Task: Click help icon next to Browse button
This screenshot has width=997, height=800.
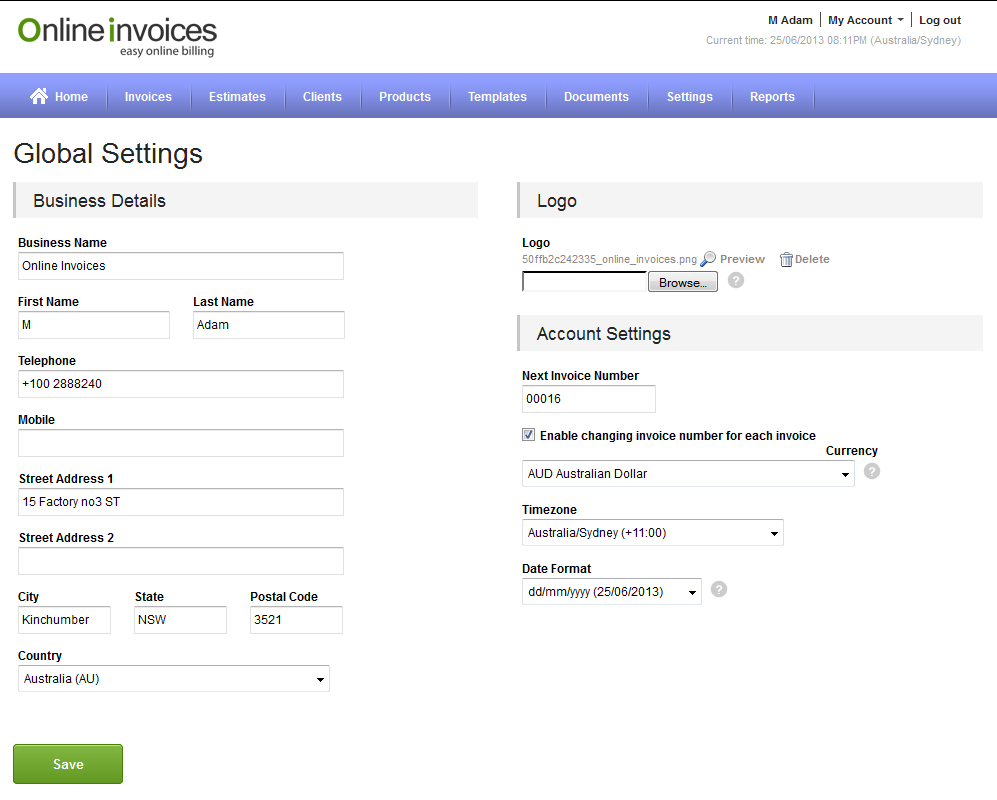Action: point(736,281)
